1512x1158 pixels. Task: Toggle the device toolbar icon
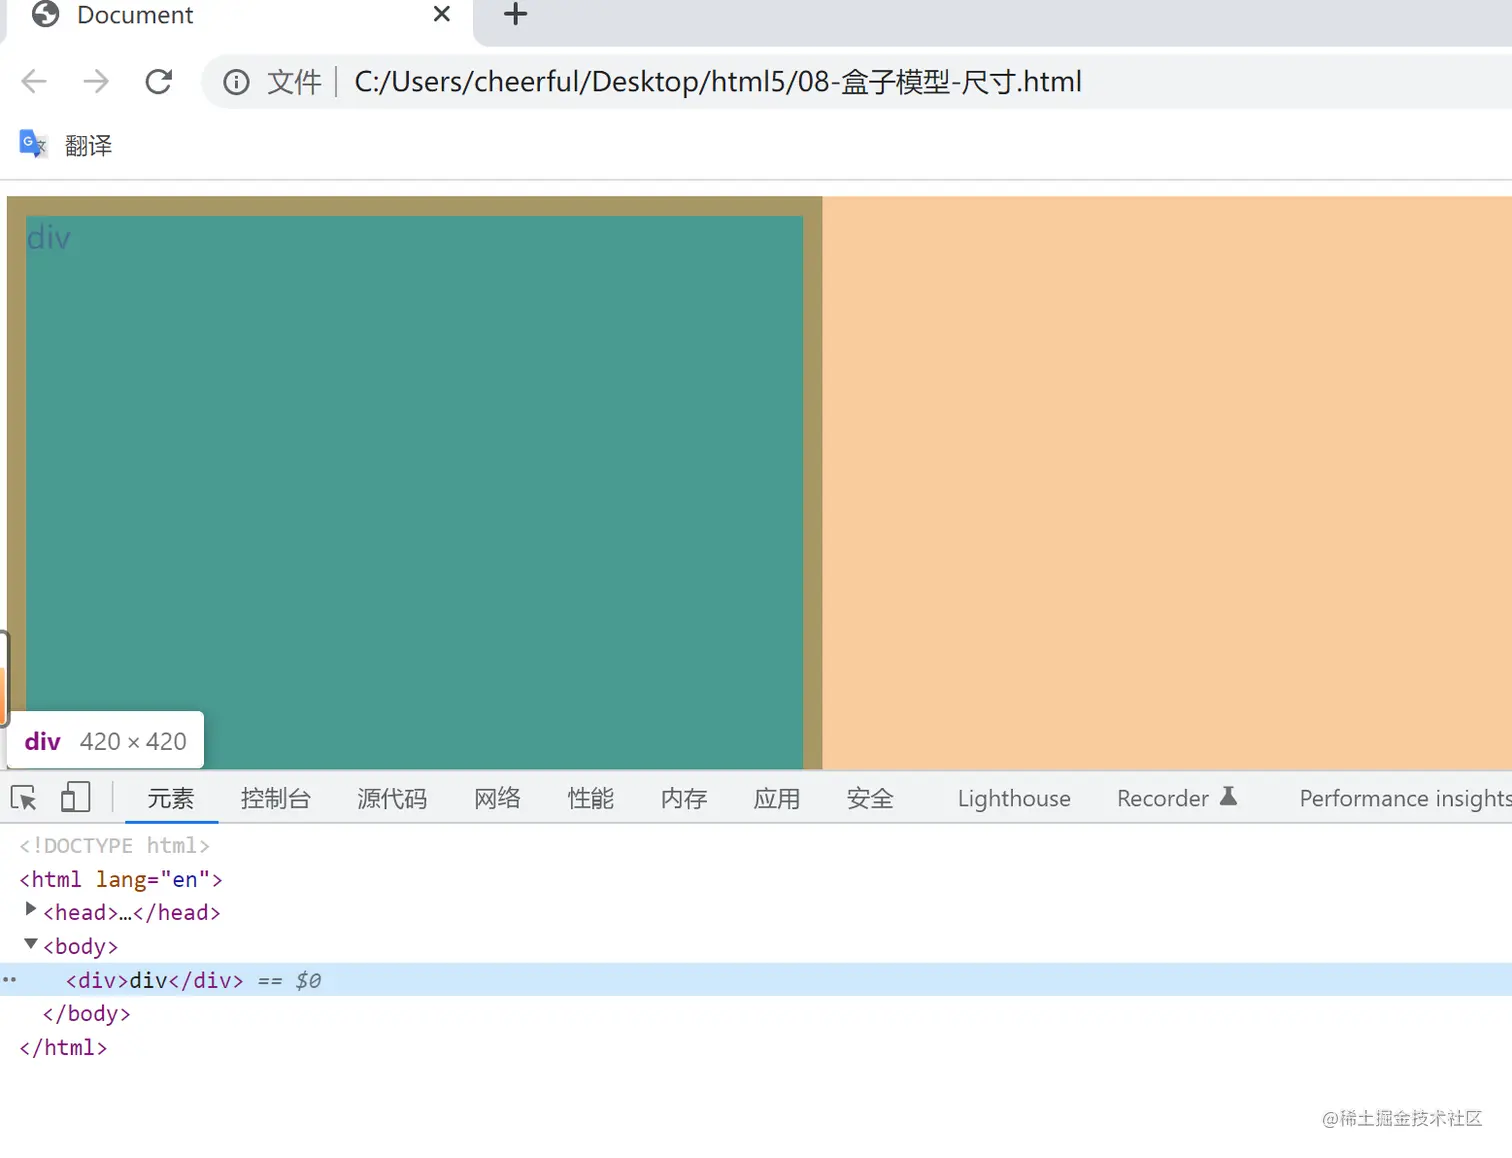click(x=75, y=797)
